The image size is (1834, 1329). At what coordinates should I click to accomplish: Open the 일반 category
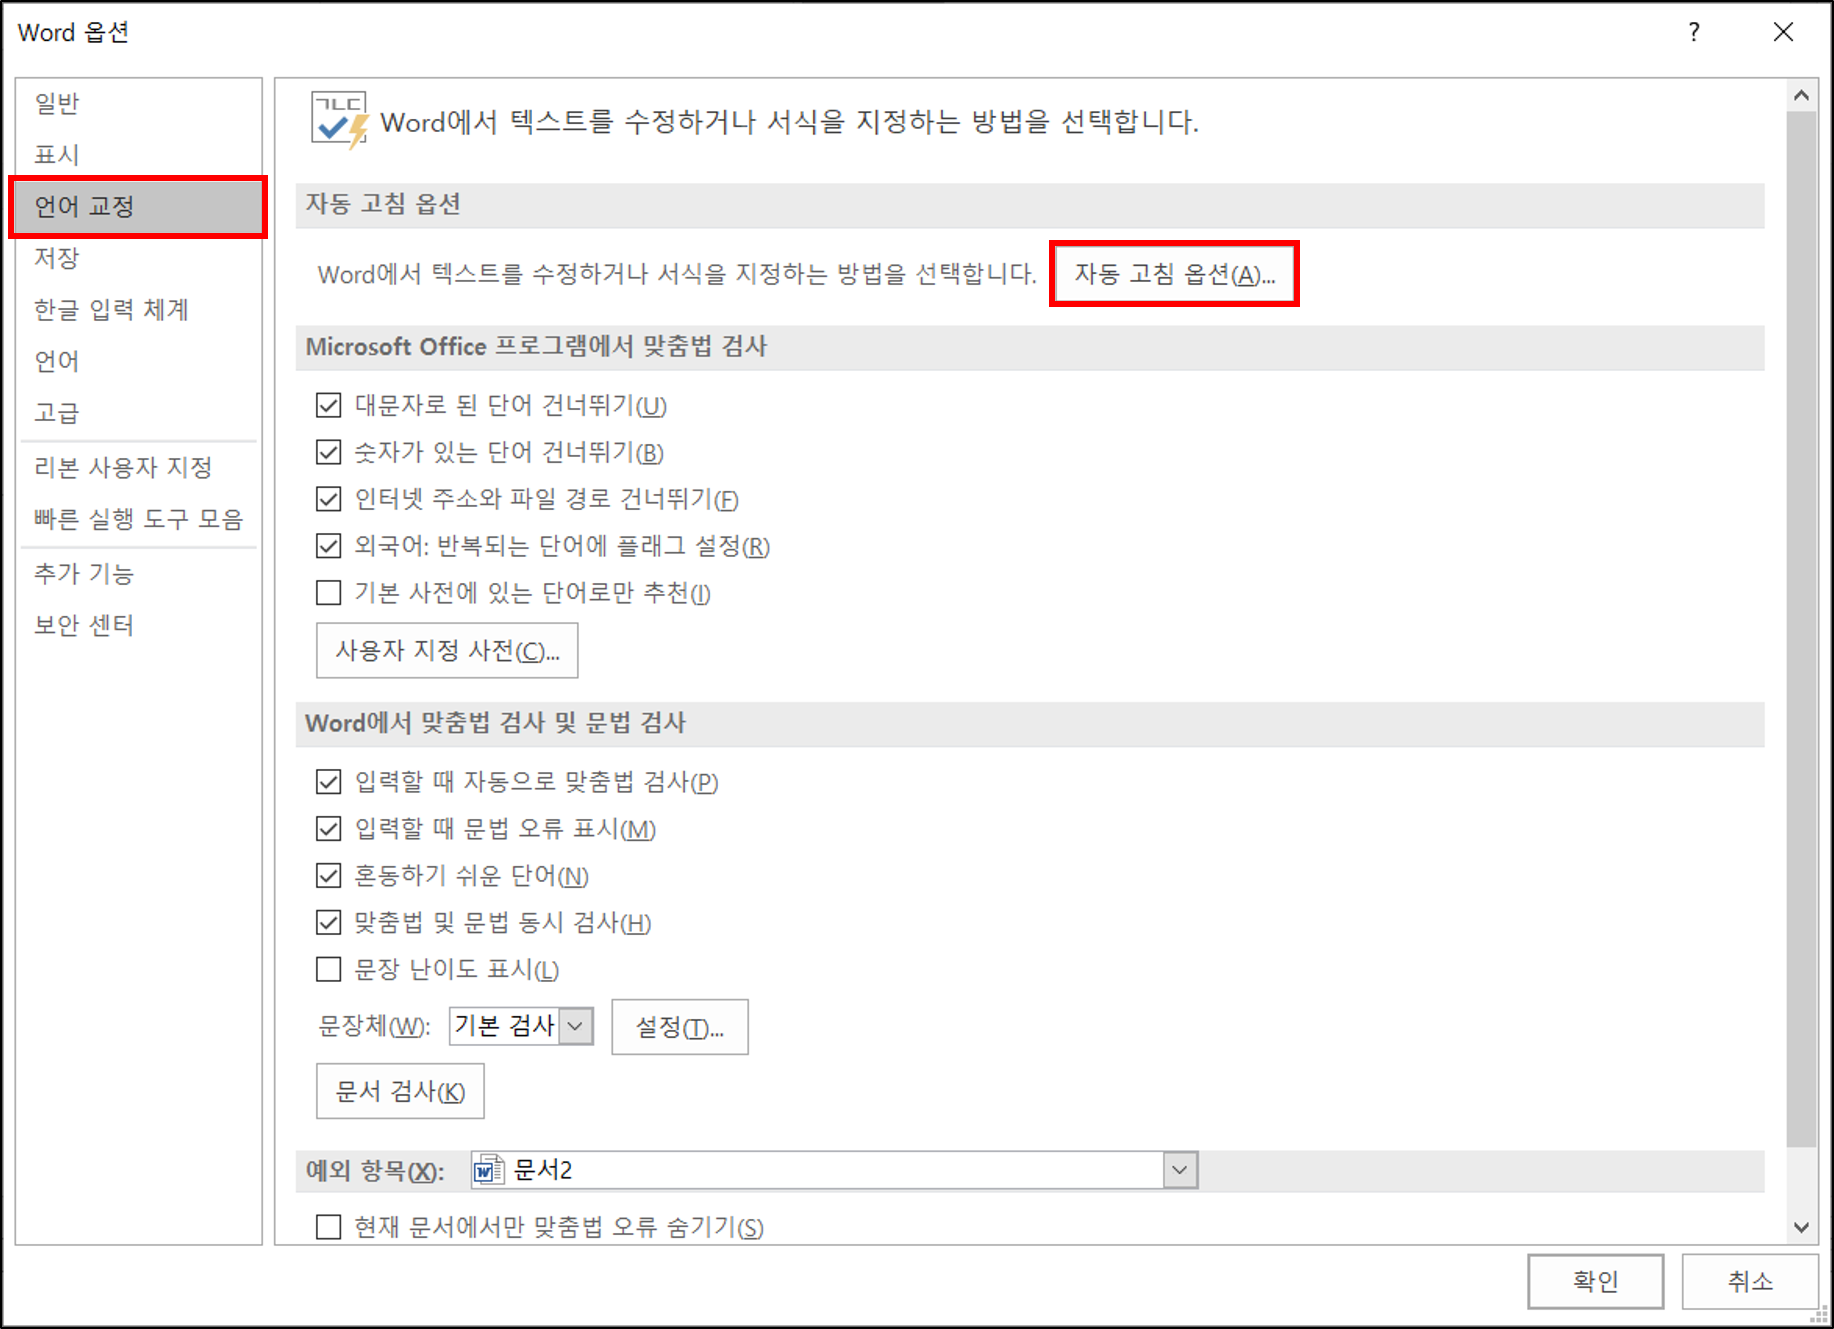click(x=139, y=103)
